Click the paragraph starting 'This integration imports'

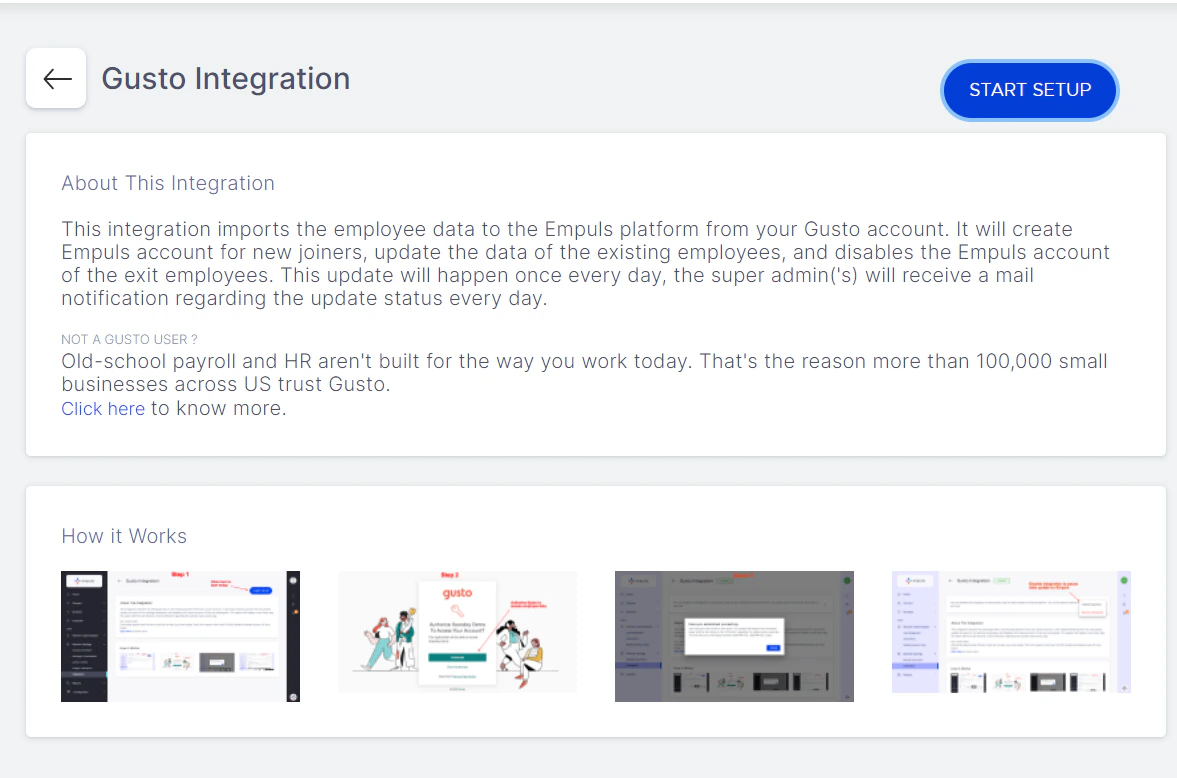(x=585, y=264)
